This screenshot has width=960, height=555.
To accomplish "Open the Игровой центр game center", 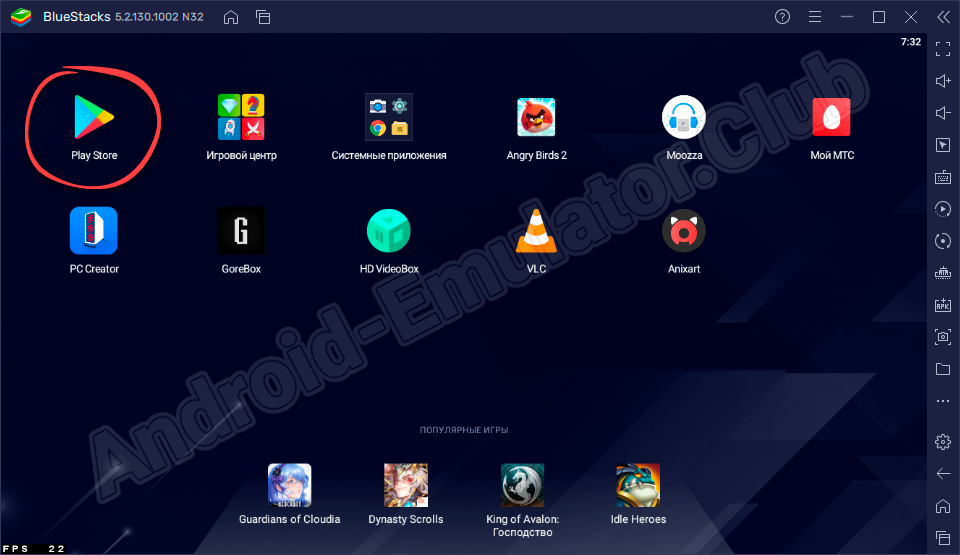I will click(241, 118).
